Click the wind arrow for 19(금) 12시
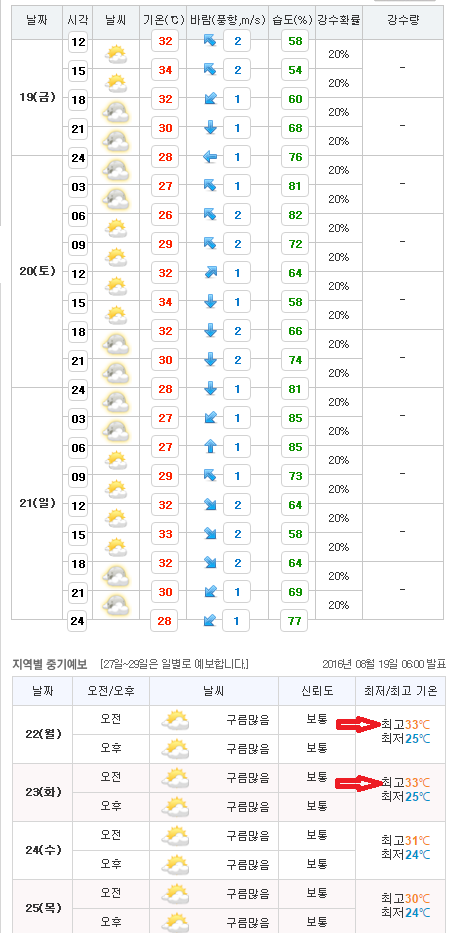451x933 pixels. [x=210, y=40]
